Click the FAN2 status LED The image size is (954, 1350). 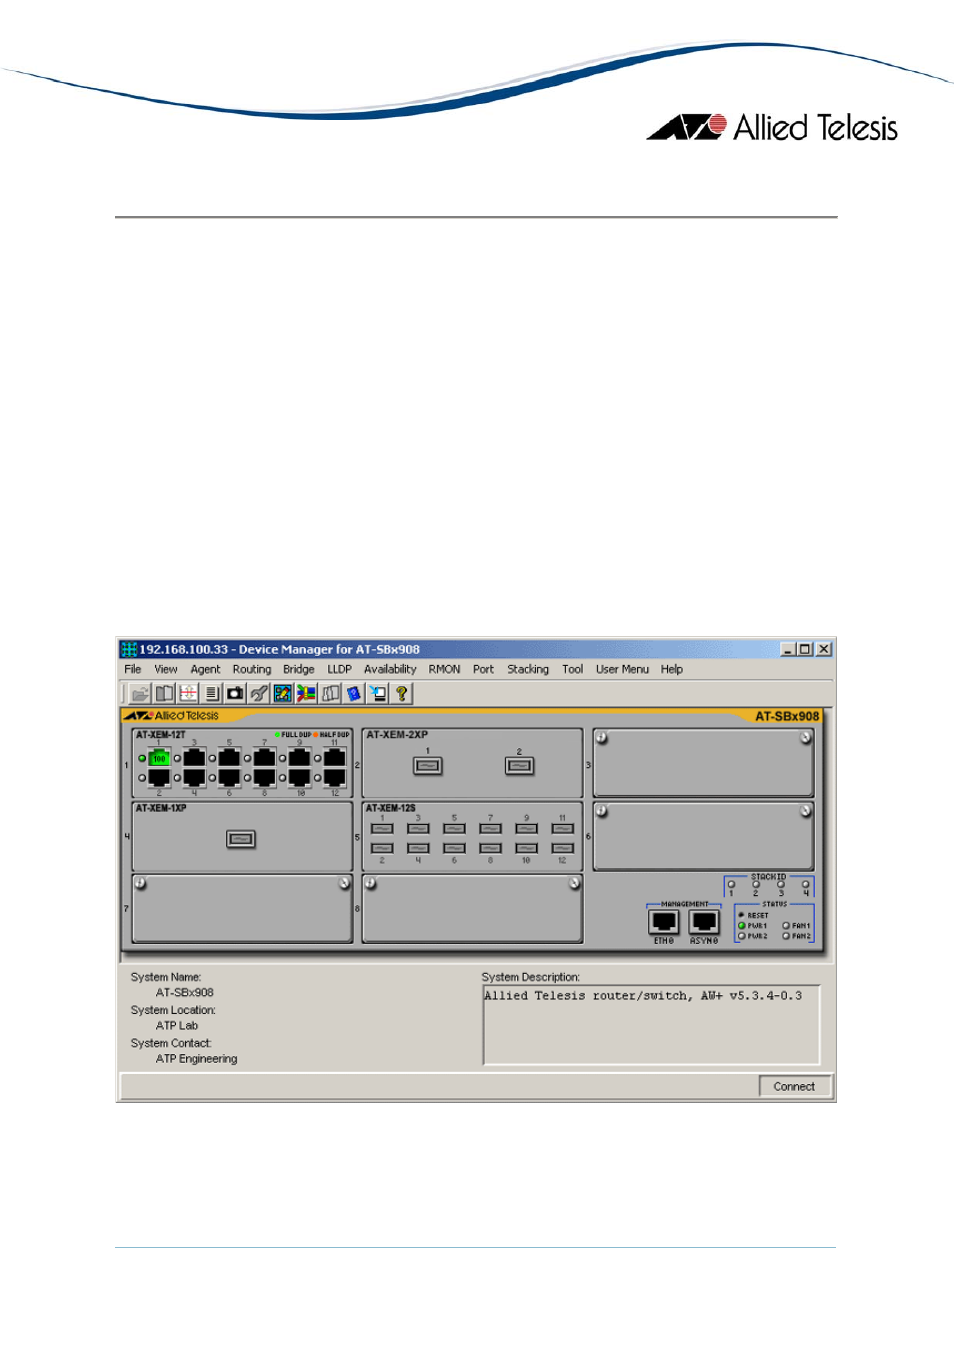click(x=786, y=936)
